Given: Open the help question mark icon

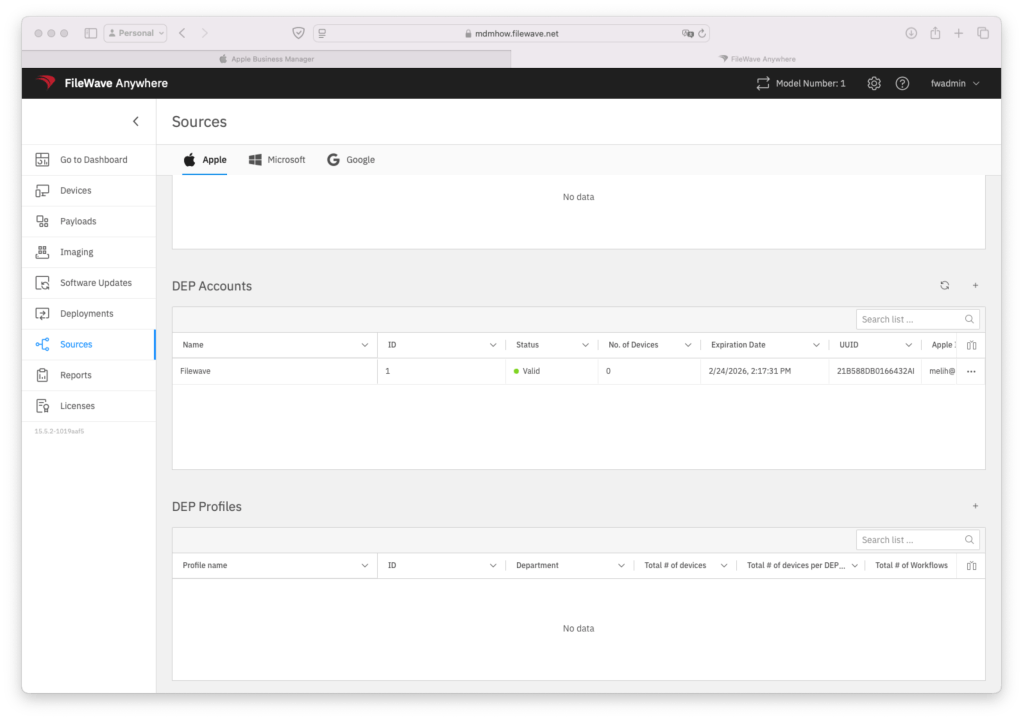Looking at the screenshot, I should (x=902, y=84).
